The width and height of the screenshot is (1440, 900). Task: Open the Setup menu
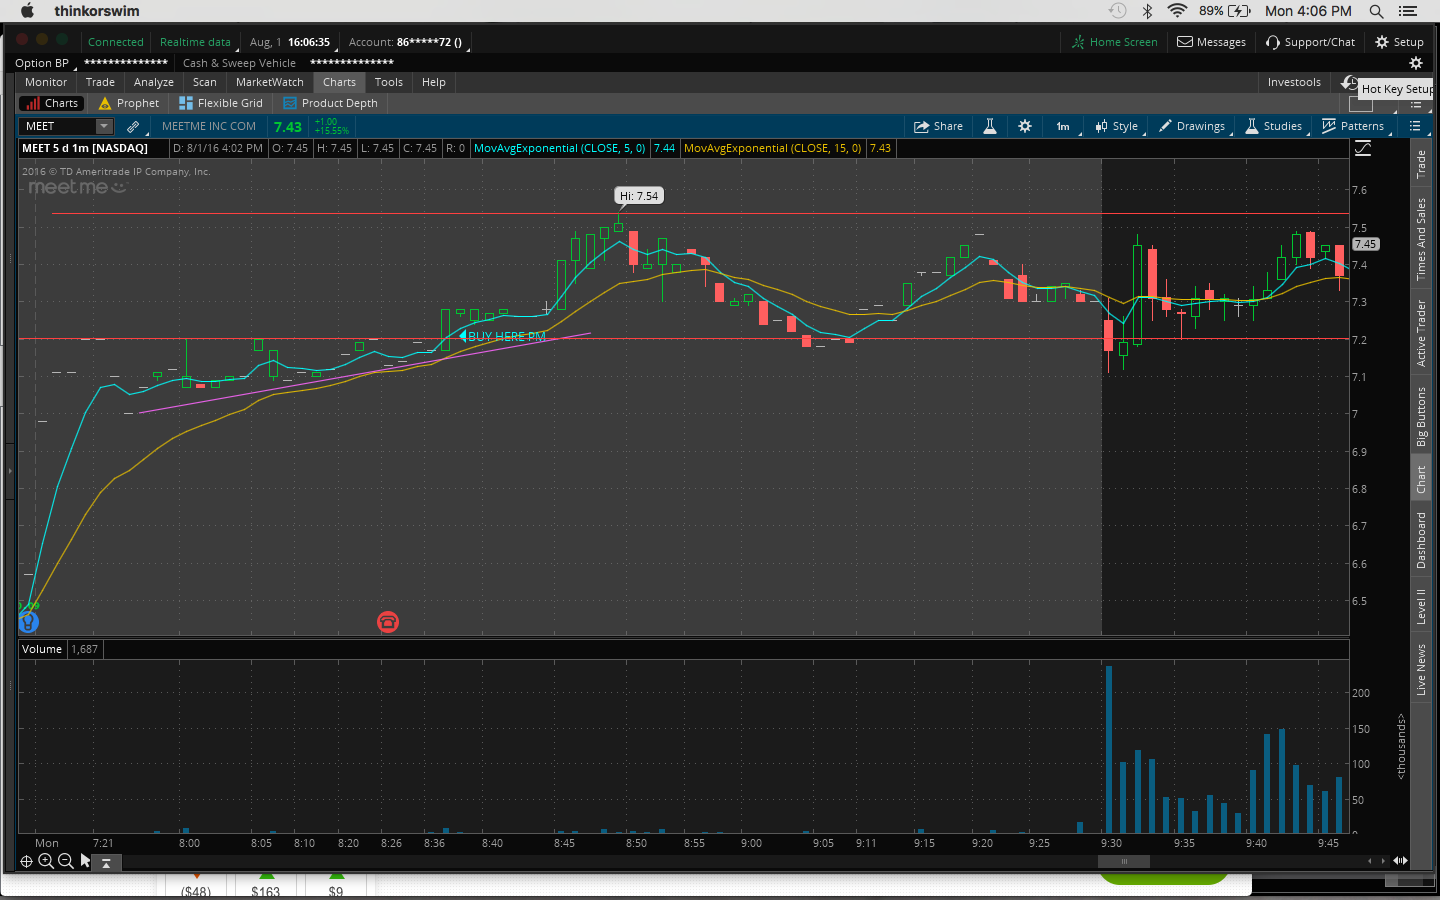pyautogui.click(x=1399, y=42)
